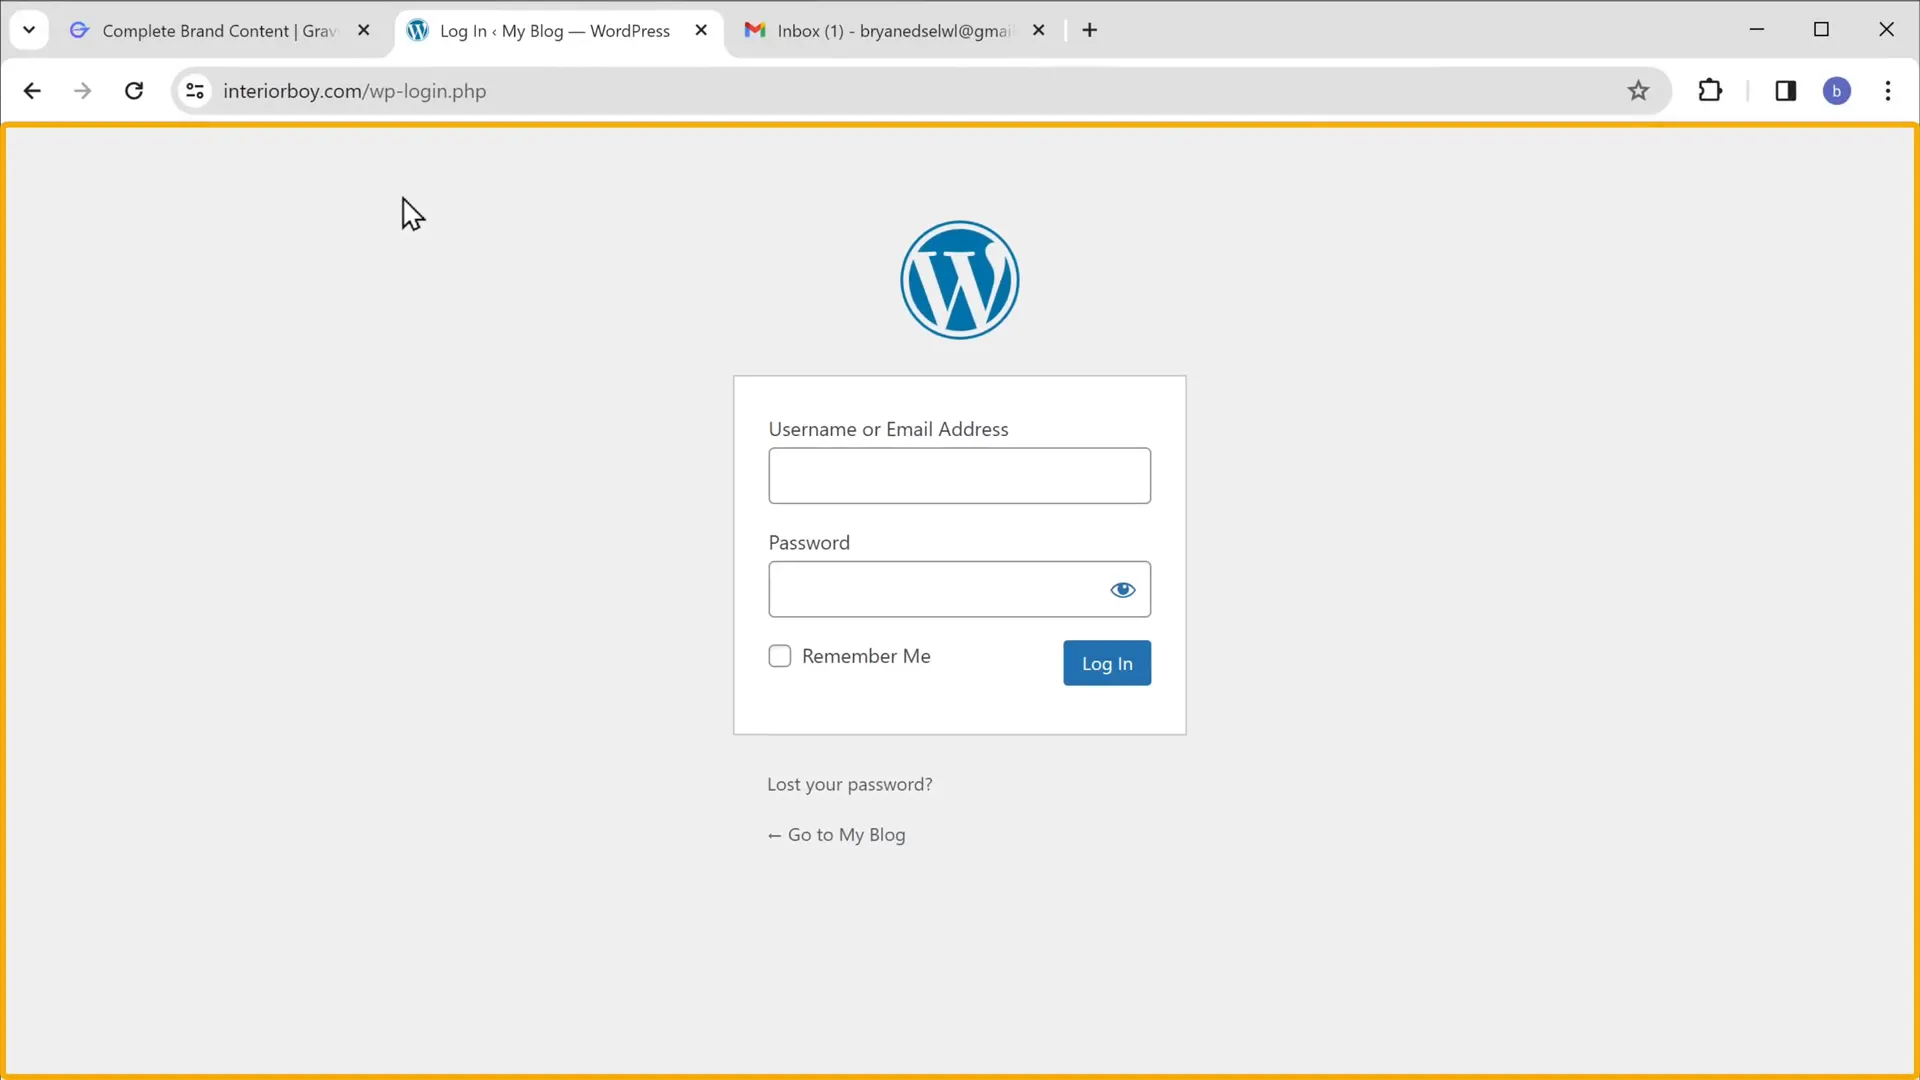Open the Chrome side panel
Screen dimensions: 1920x1080
click(x=1786, y=91)
